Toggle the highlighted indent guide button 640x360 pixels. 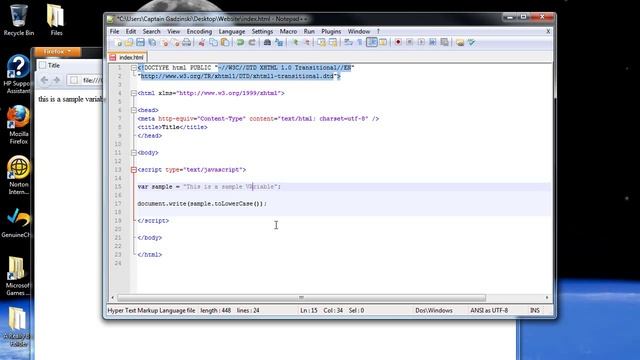coord(371,42)
